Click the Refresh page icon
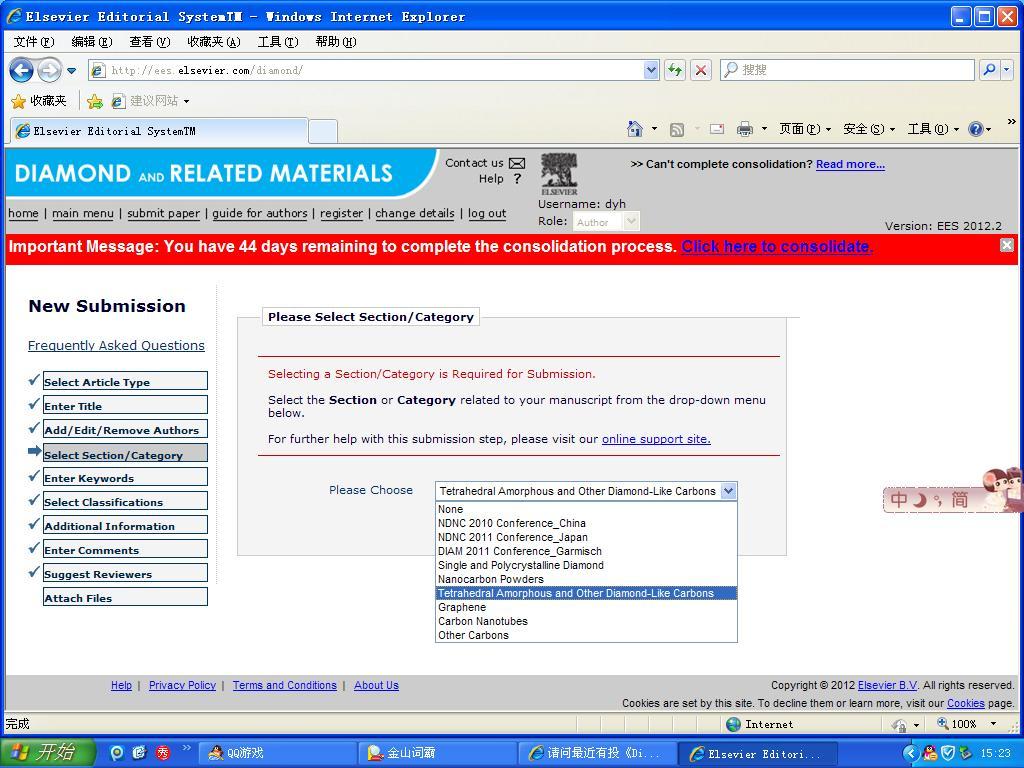The image size is (1024, 768). coord(675,70)
